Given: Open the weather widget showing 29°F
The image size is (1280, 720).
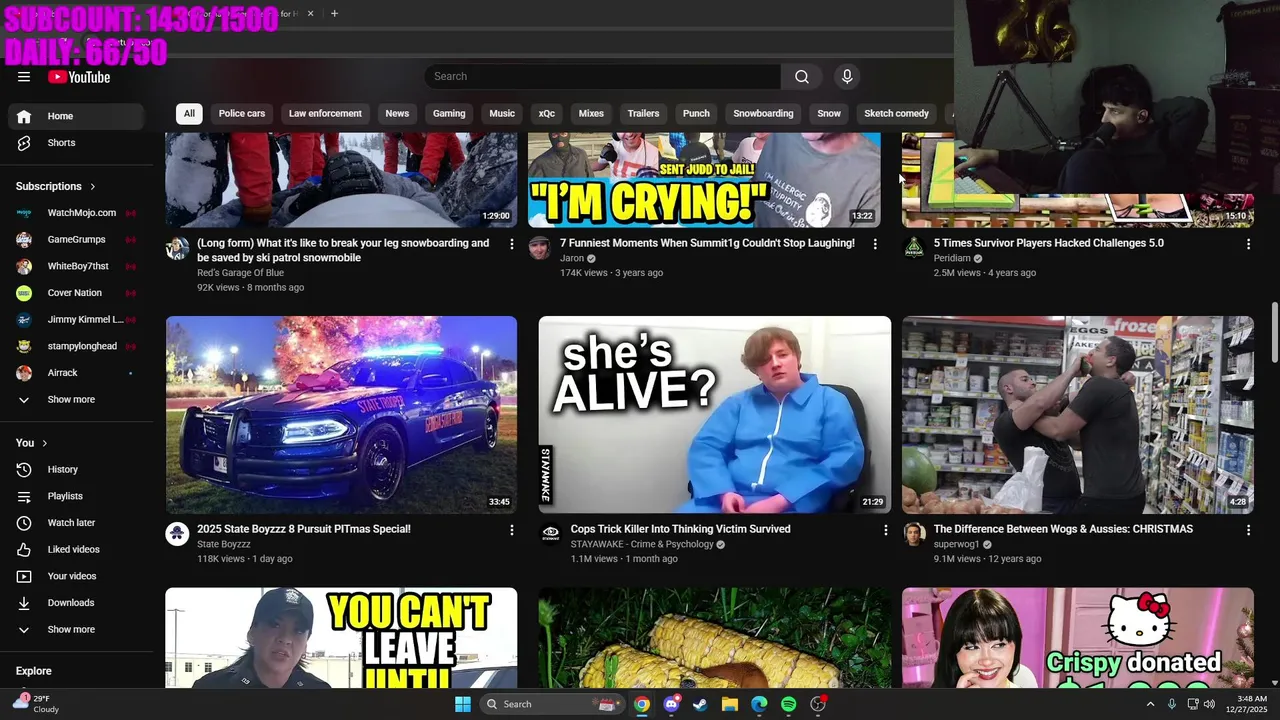Looking at the screenshot, I should (x=35, y=704).
